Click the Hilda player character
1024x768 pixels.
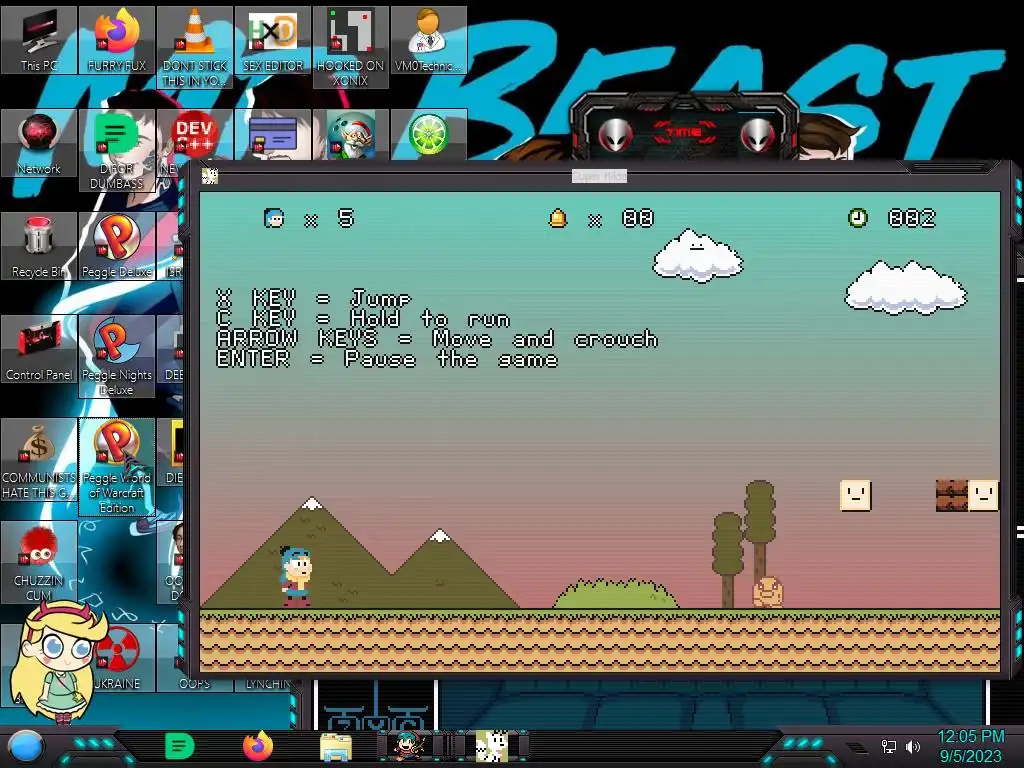coord(296,577)
